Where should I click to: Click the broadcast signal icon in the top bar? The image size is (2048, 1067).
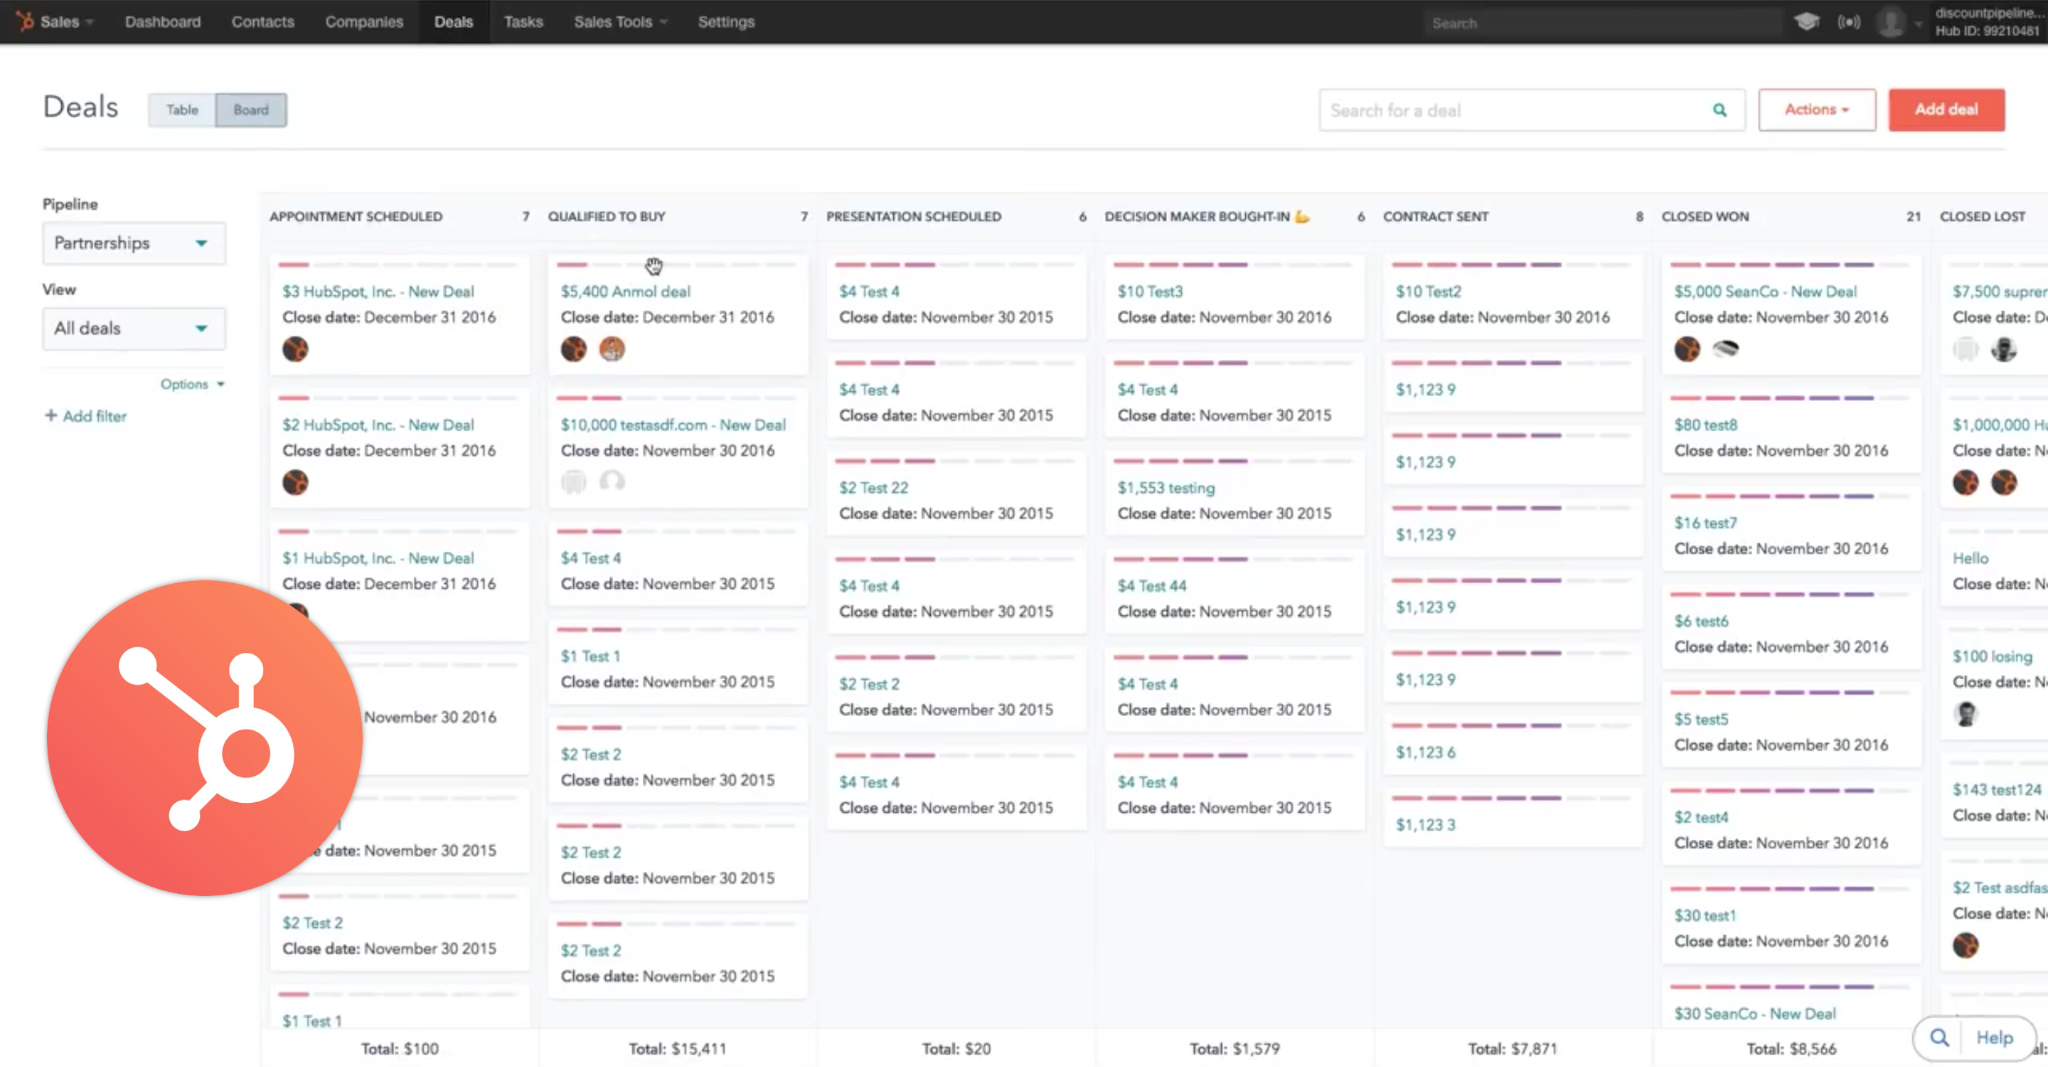1849,21
